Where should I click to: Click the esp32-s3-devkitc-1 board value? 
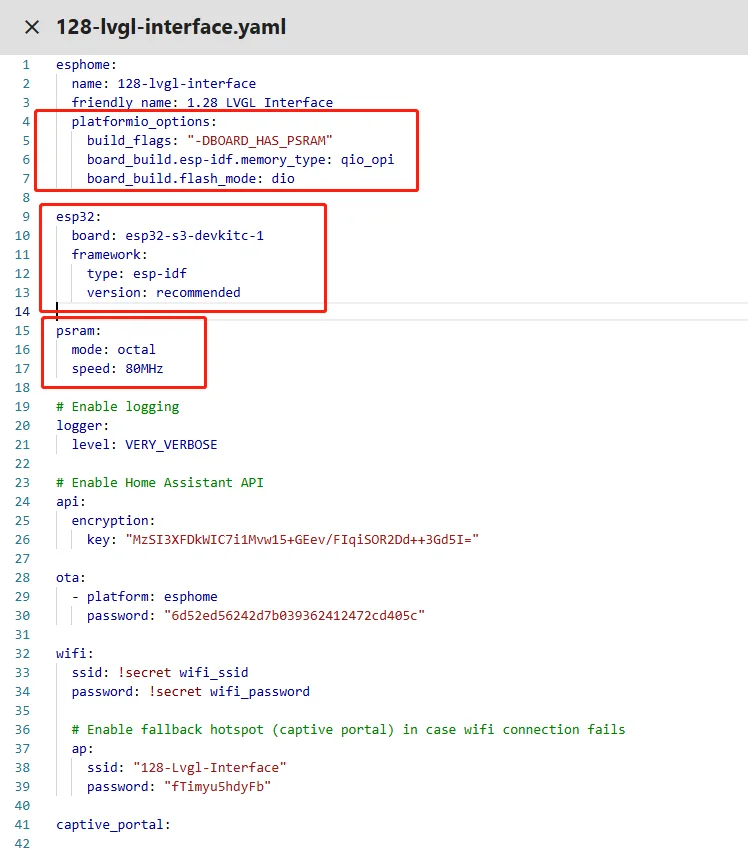pos(194,236)
